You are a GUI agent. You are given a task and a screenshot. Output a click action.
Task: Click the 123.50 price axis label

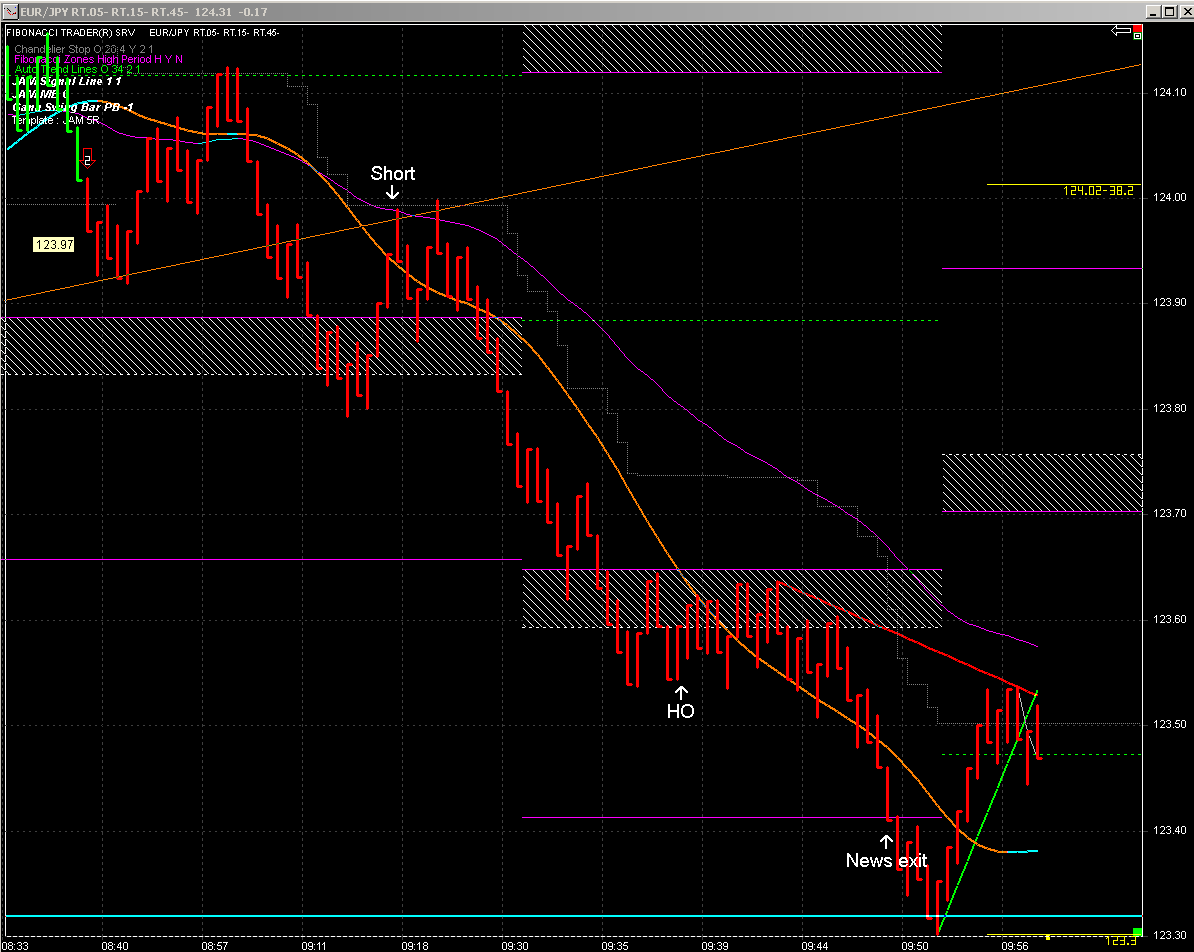(1169, 724)
